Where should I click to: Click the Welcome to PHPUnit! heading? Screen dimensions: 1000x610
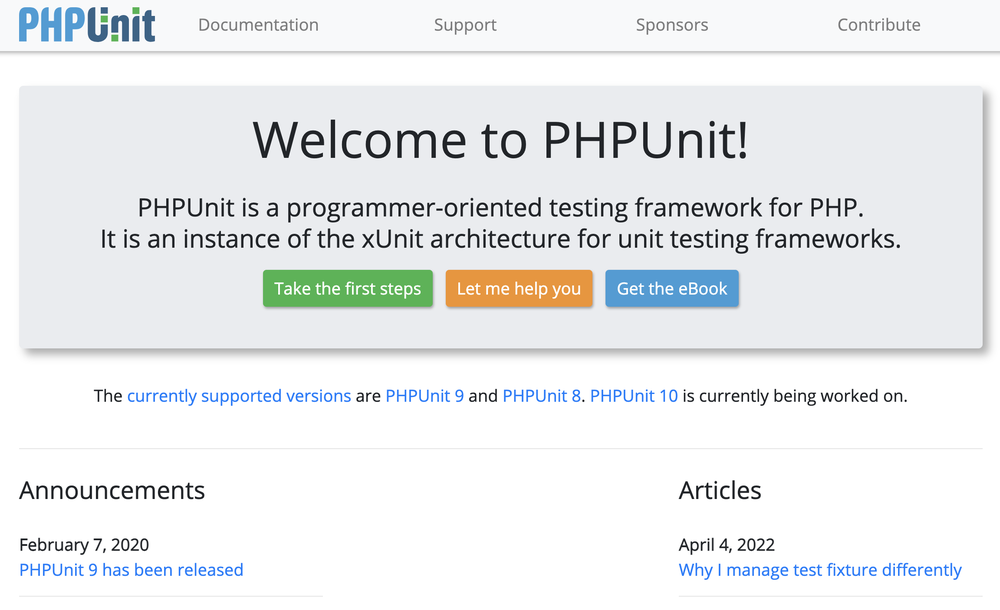point(501,140)
